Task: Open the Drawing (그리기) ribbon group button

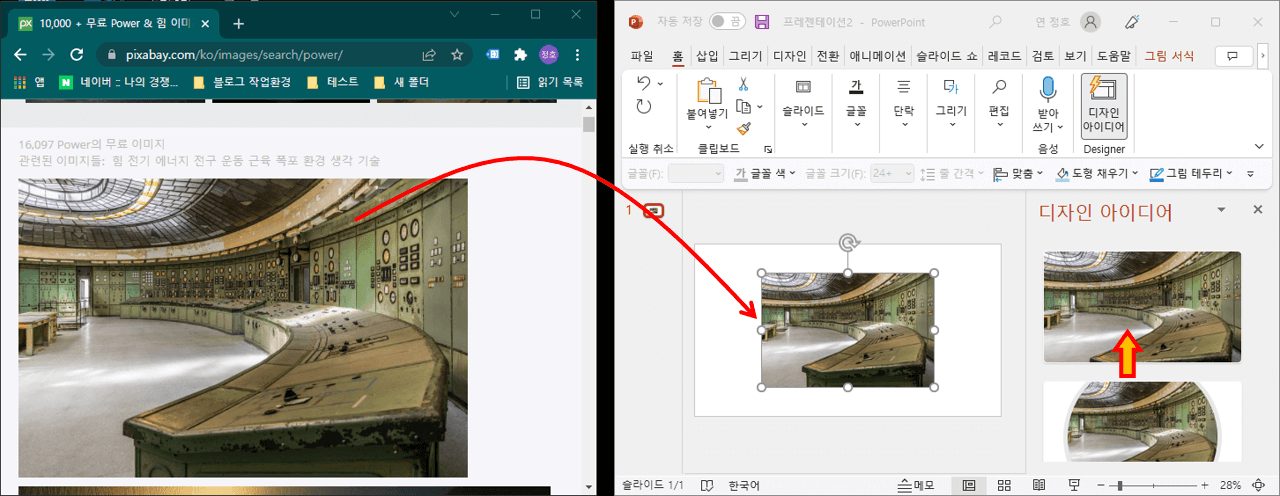Action: pyautogui.click(x=951, y=104)
